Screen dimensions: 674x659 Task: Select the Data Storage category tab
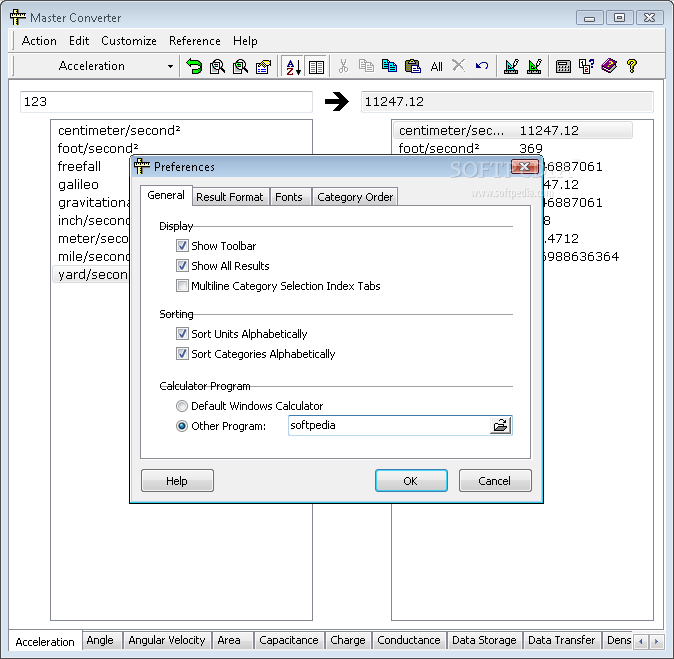(x=484, y=640)
